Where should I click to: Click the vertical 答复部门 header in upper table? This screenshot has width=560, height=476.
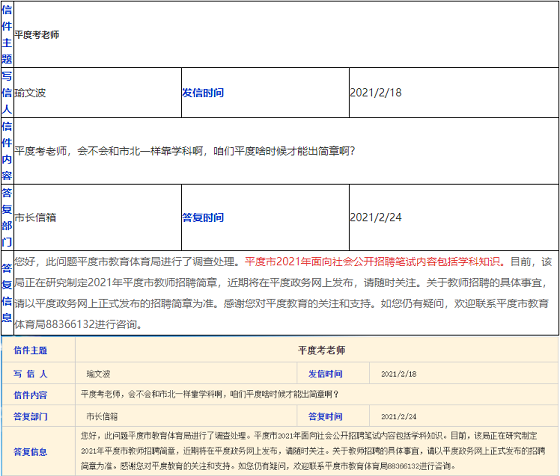(7, 217)
